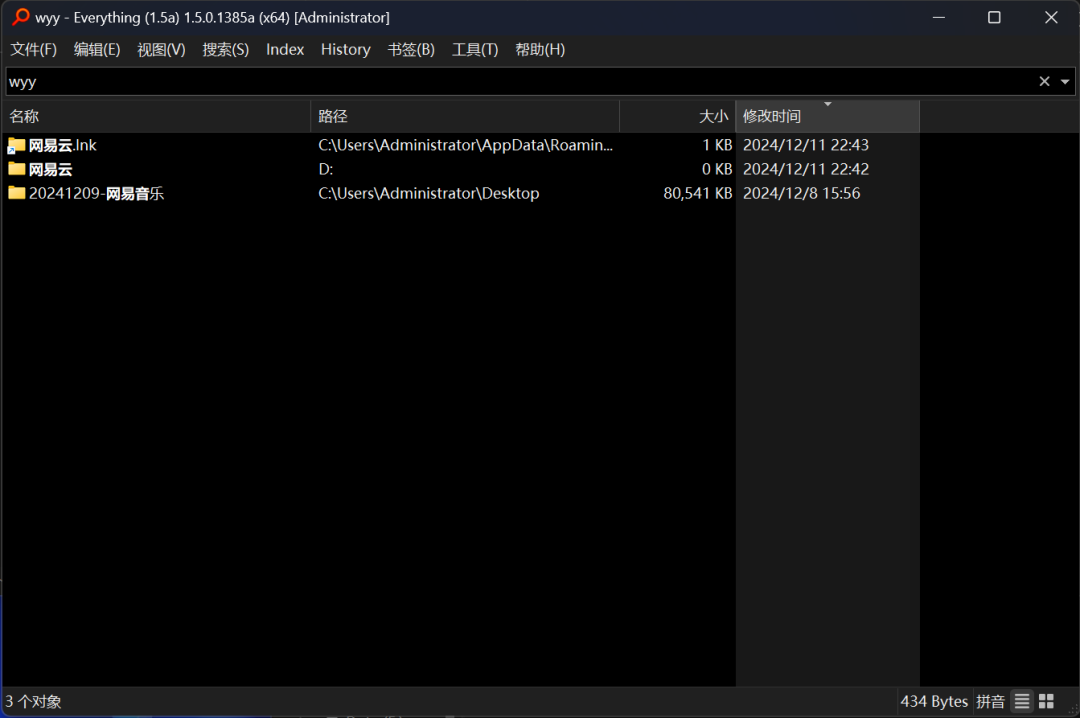Sort by 修改时间 column header
Viewport: 1080px width, 718px height.
coord(827,116)
